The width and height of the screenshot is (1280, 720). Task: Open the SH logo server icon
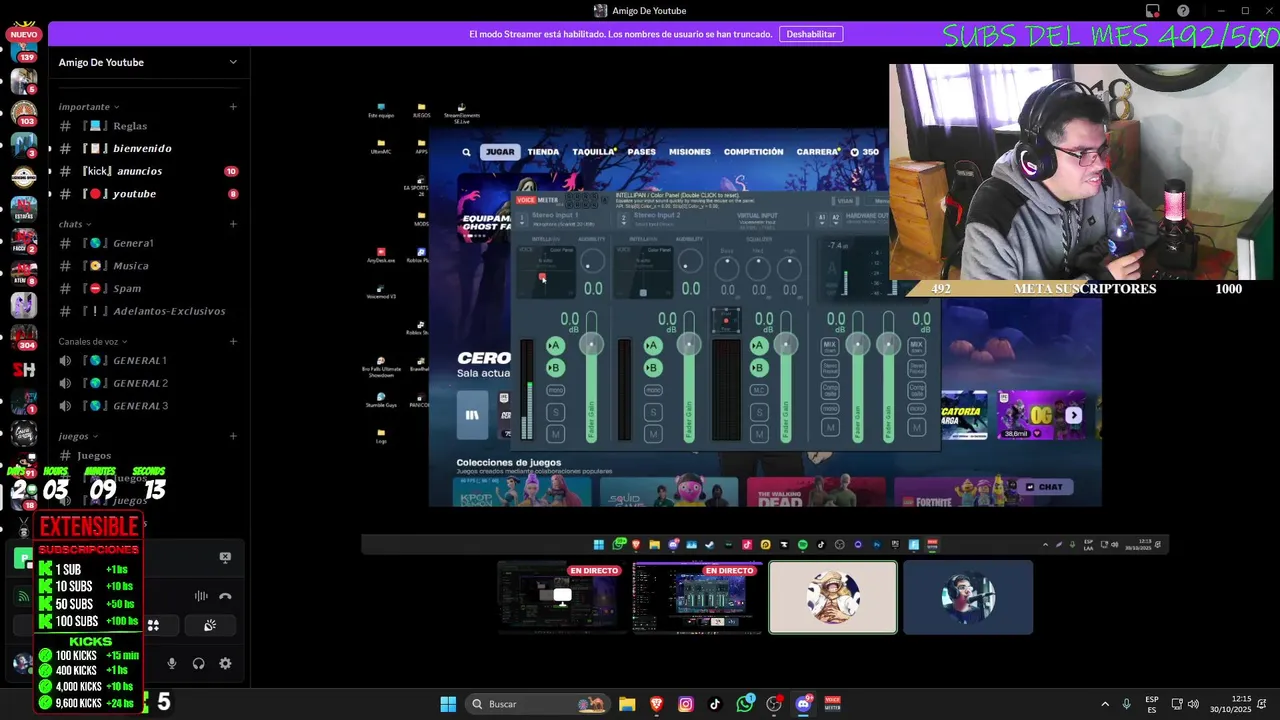[24, 370]
